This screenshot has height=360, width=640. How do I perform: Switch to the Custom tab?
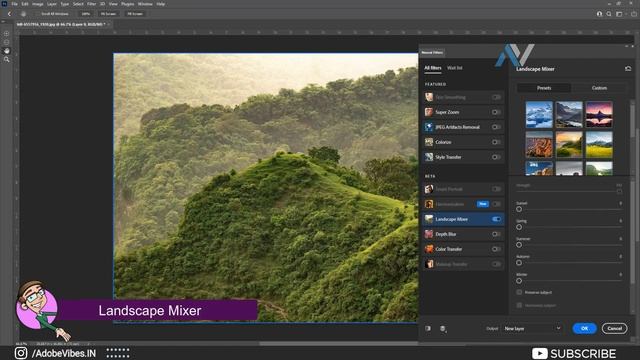(x=599, y=88)
